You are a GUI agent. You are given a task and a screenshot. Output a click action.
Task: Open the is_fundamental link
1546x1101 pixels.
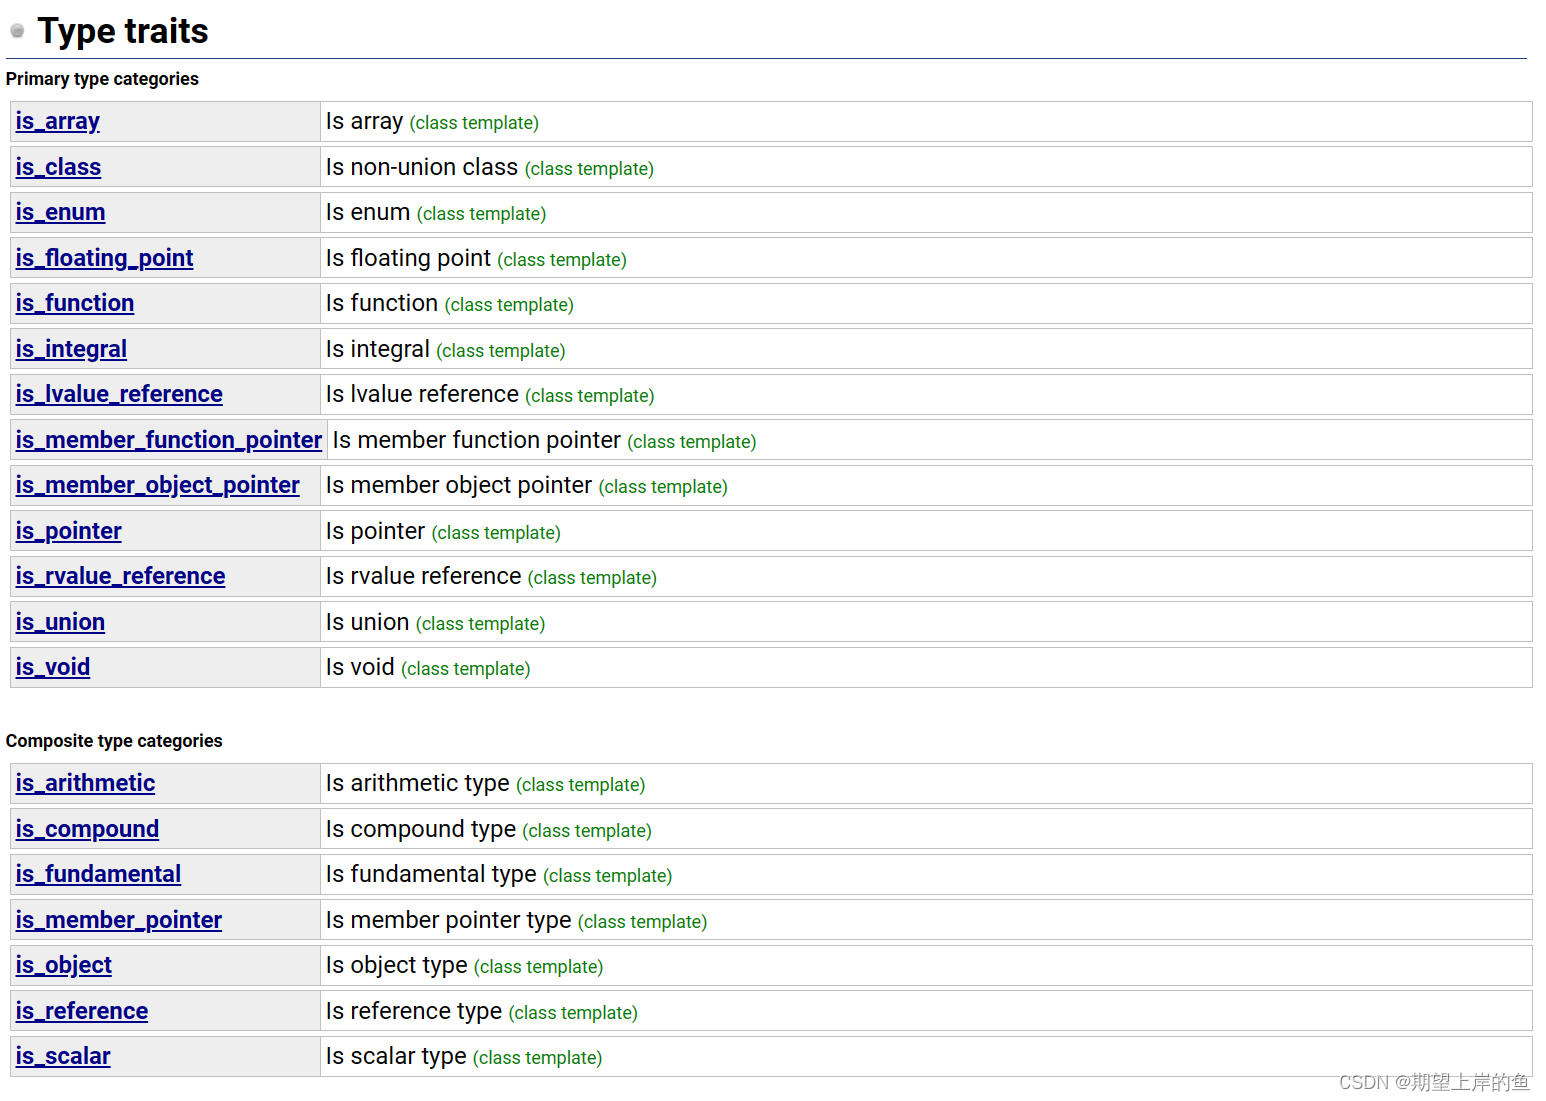pos(98,875)
